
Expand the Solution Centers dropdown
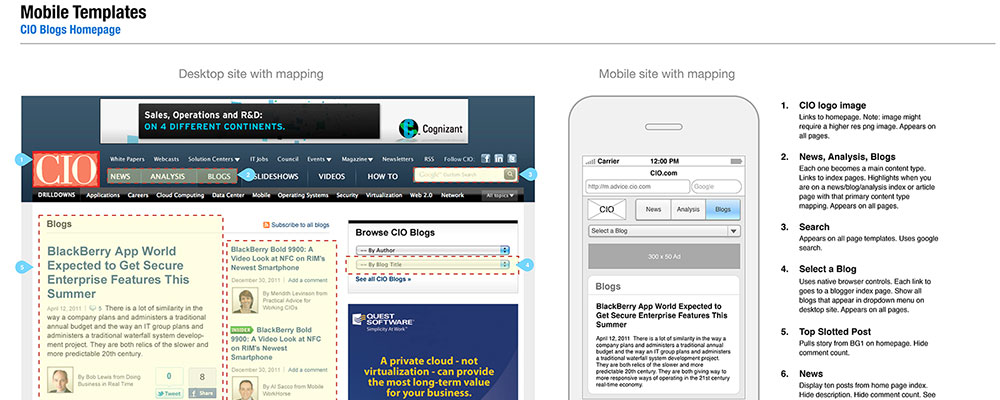point(214,159)
